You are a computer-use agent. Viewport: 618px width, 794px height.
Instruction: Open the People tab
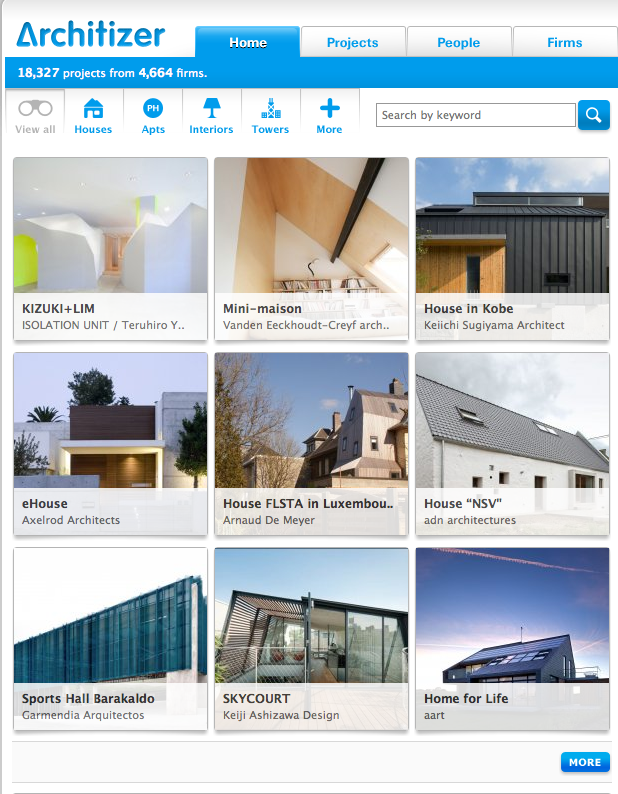(459, 43)
